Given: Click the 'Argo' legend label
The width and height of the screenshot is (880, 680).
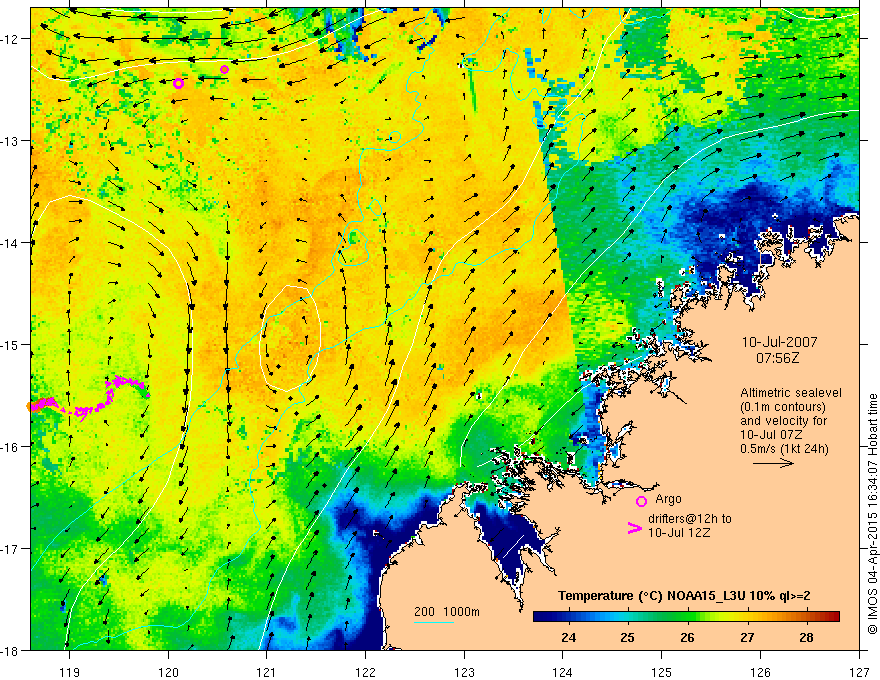Looking at the screenshot, I should [x=668, y=499].
